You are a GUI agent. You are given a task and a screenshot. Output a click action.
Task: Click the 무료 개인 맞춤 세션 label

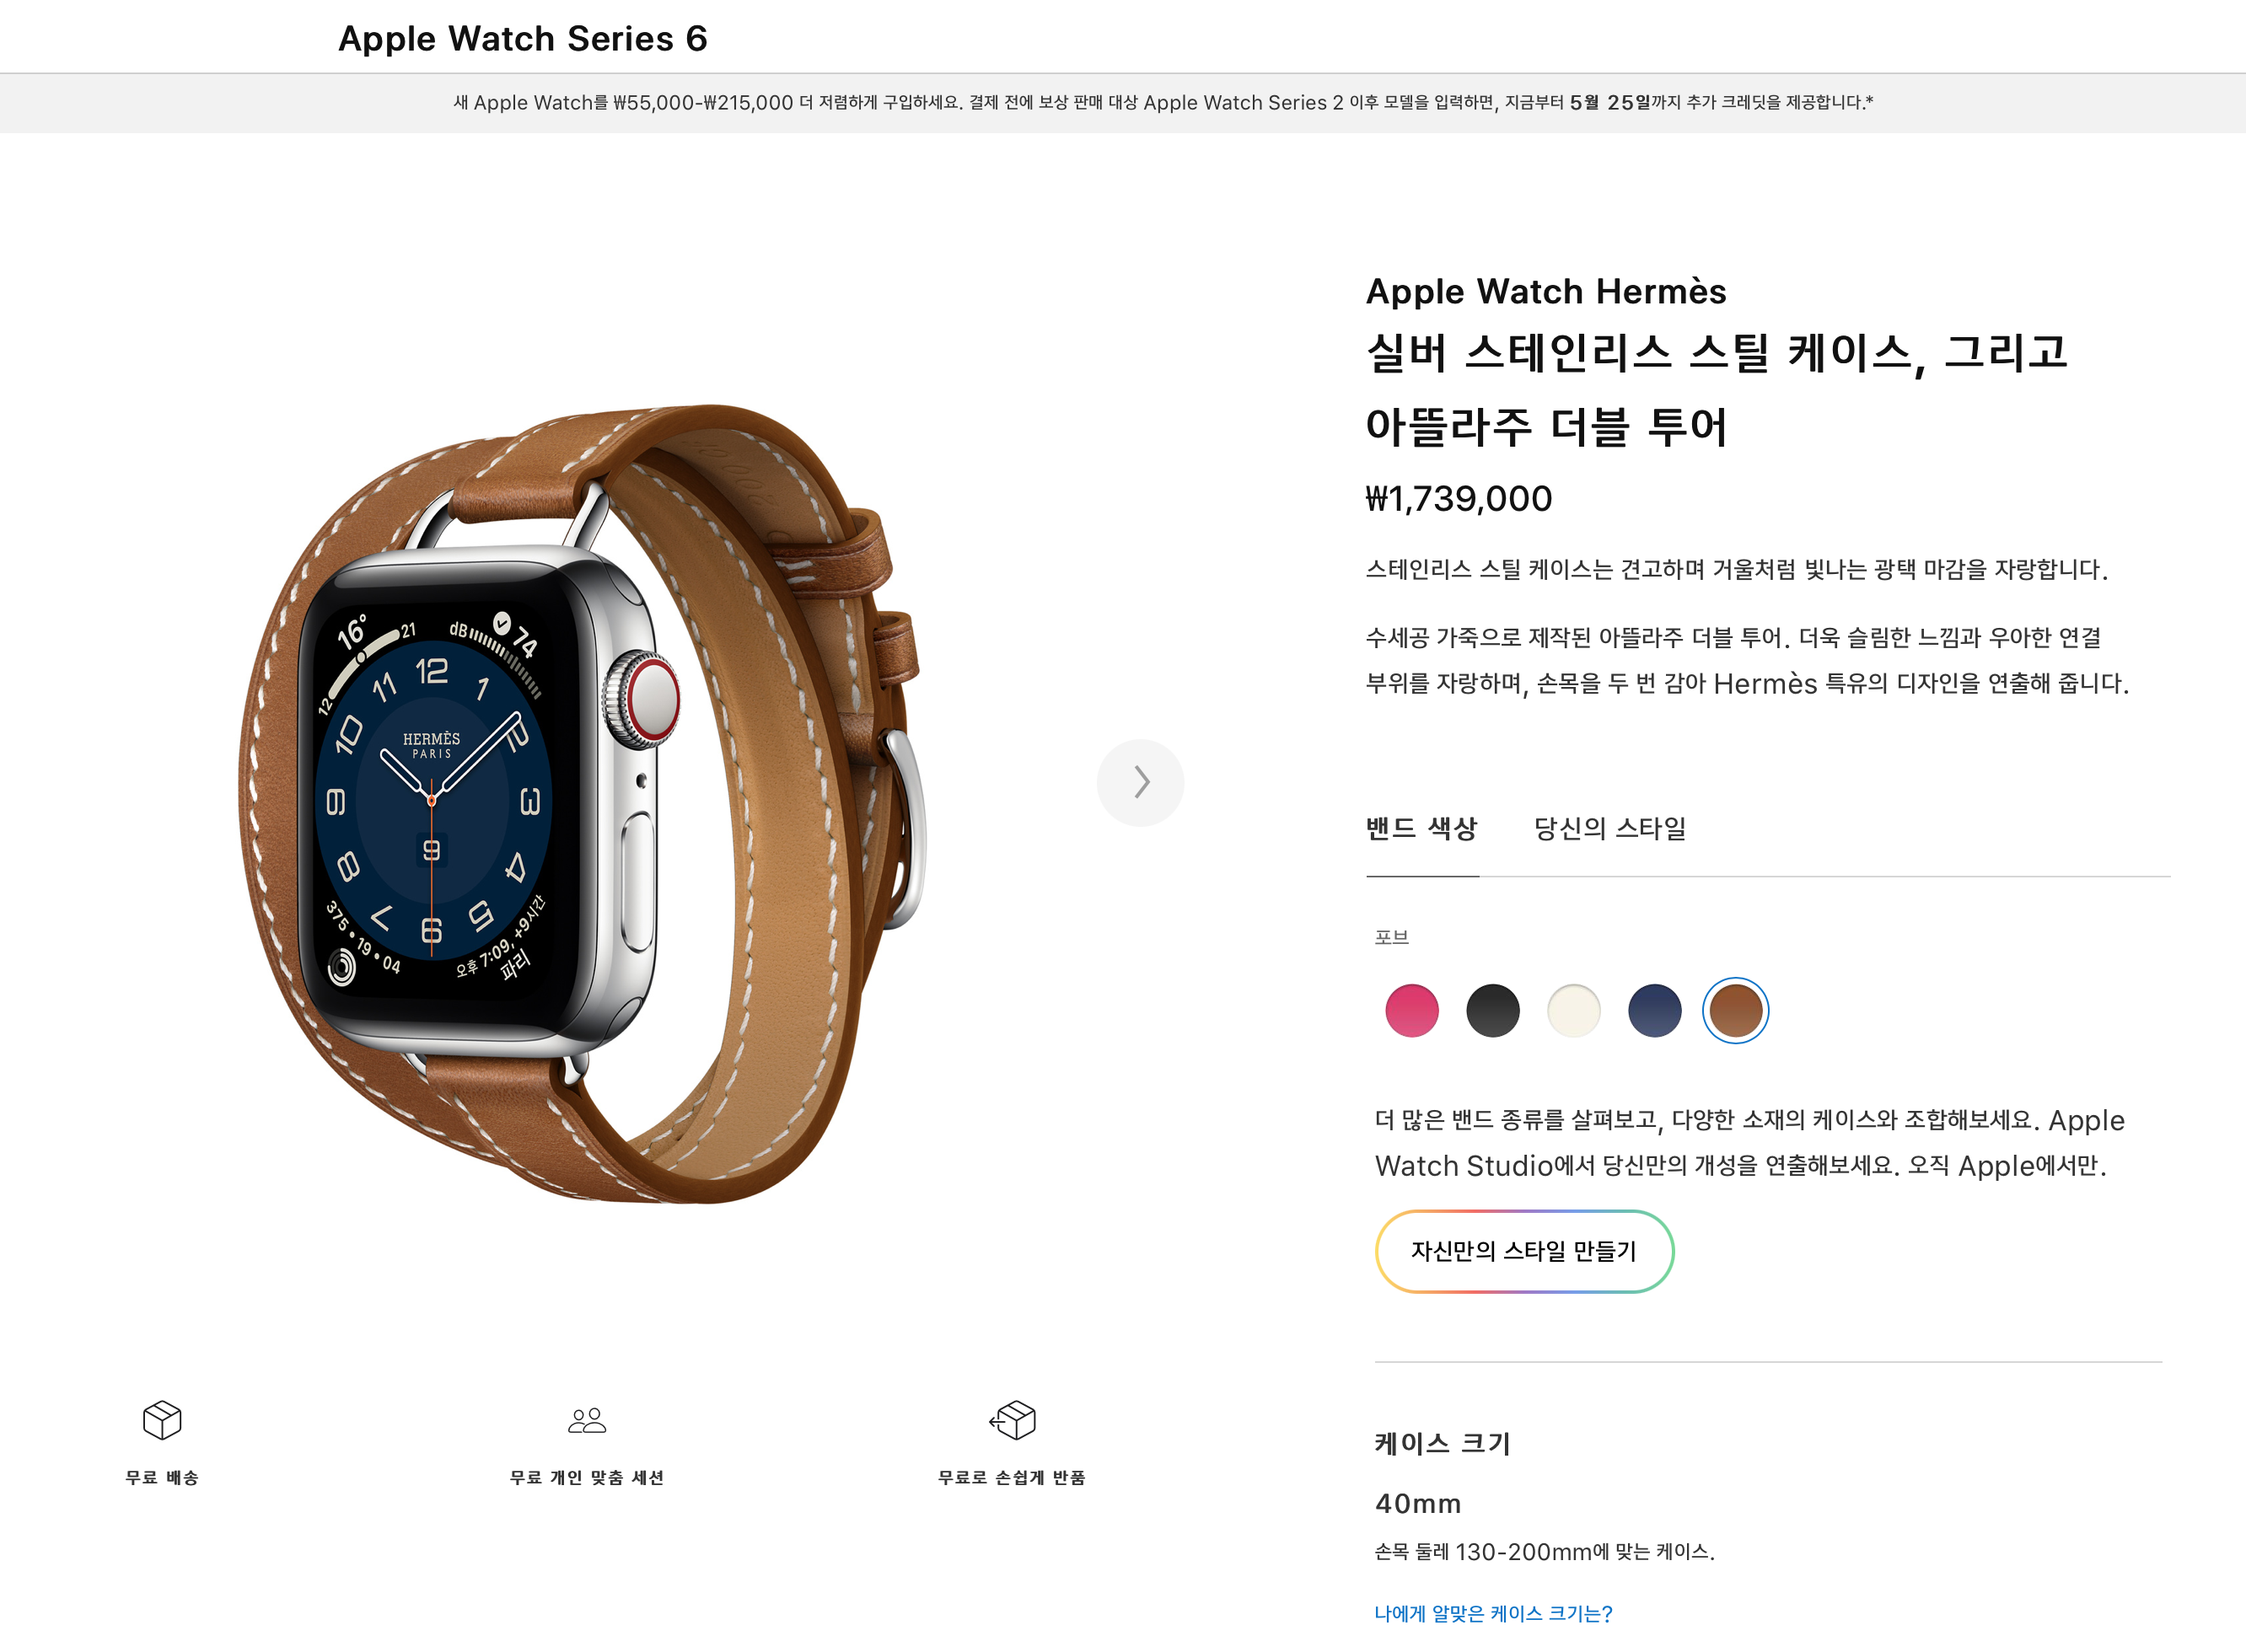[587, 1477]
